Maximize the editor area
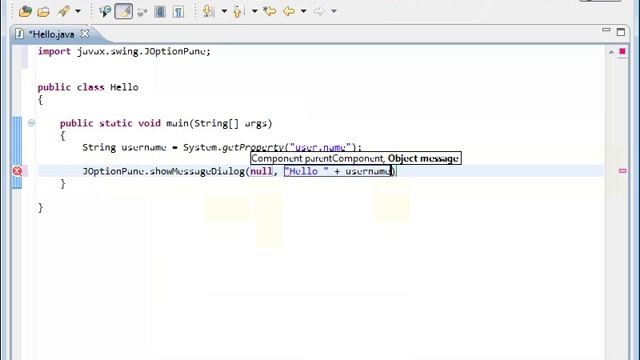This screenshot has width=640, height=360. pos(621,32)
